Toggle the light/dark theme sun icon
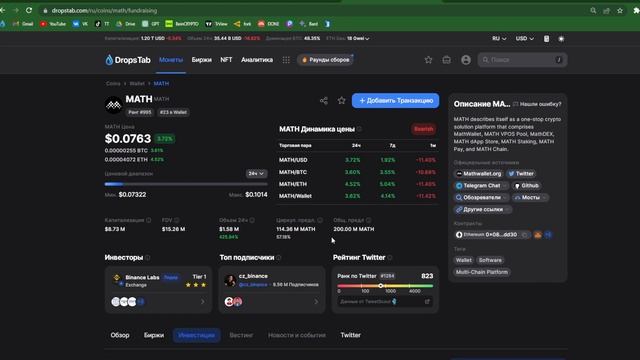 click(561, 39)
